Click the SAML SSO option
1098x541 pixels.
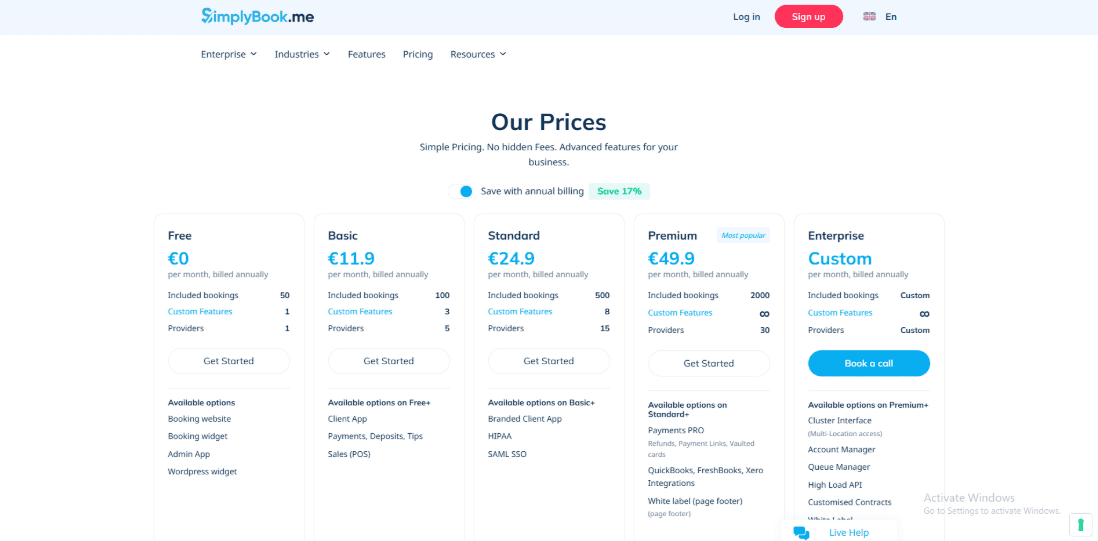[507, 454]
